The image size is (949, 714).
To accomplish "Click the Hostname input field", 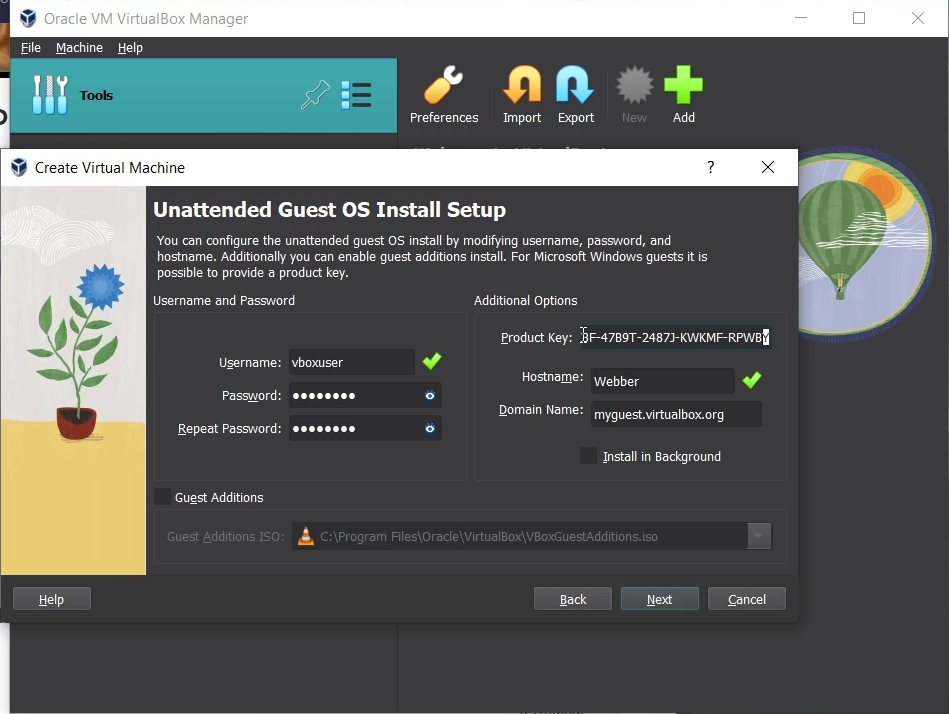I will pyautogui.click(x=661, y=381).
